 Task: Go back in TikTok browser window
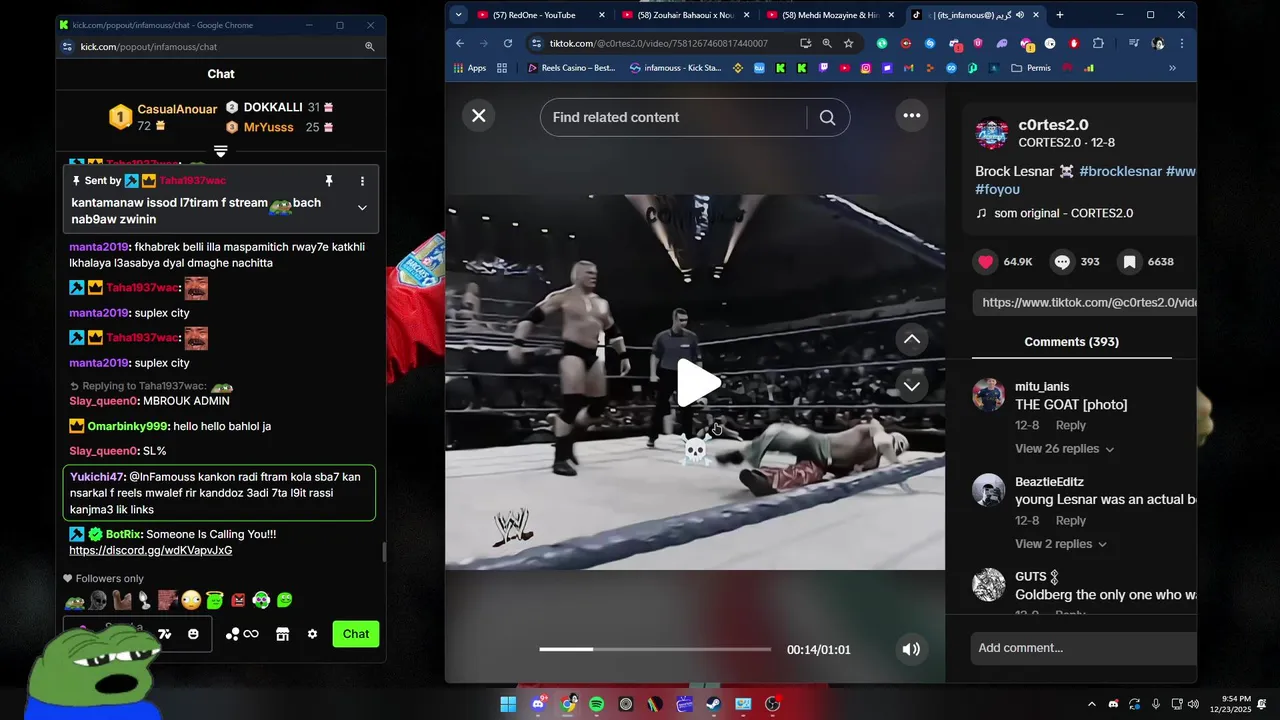[x=460, y=43]
